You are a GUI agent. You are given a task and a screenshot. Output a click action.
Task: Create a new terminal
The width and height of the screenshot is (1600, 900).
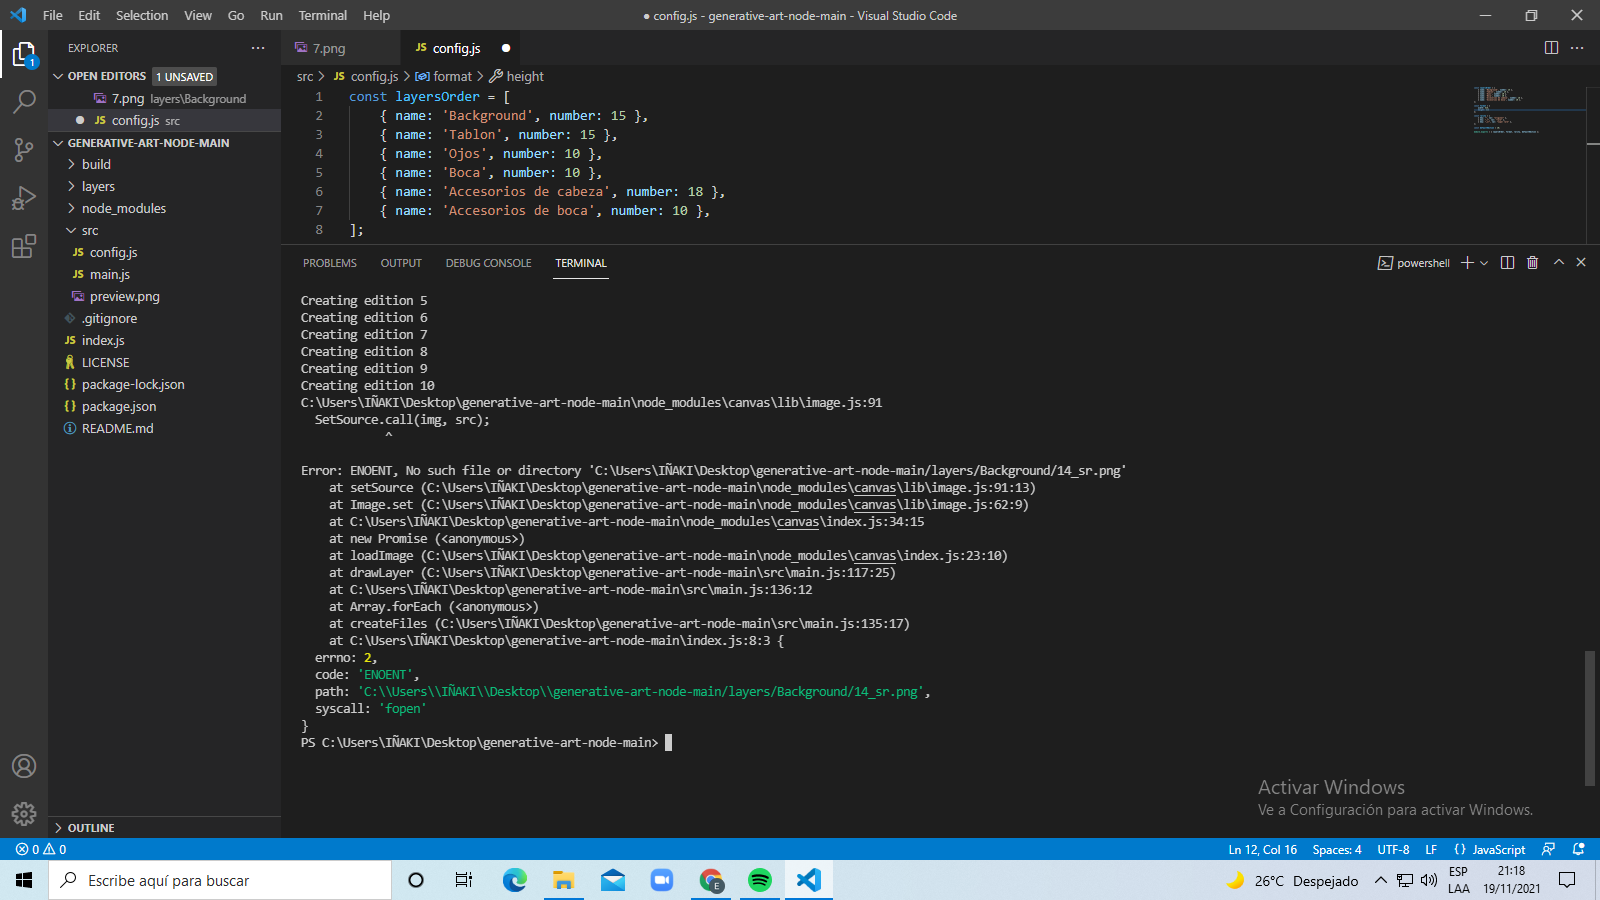[1465, 262]
